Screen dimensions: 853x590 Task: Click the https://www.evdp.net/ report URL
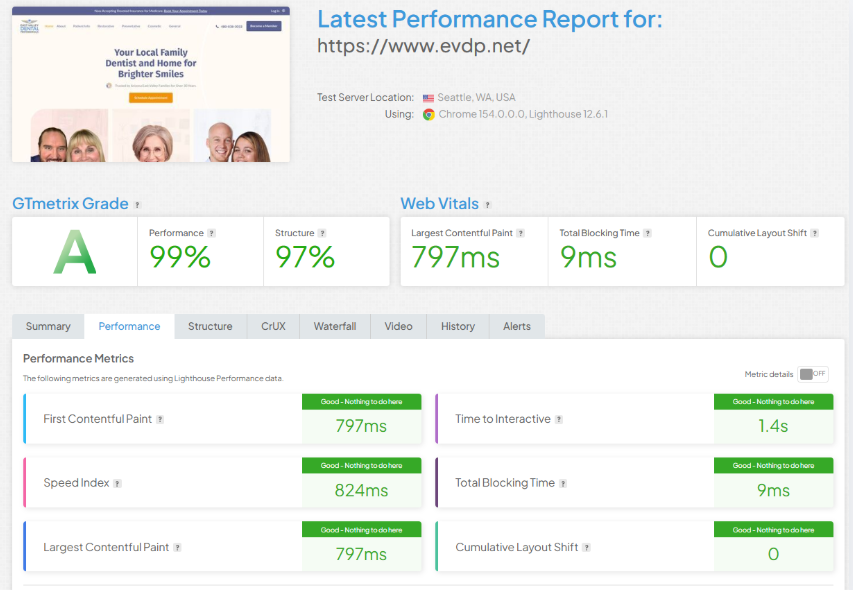click(x=423, y=46)
